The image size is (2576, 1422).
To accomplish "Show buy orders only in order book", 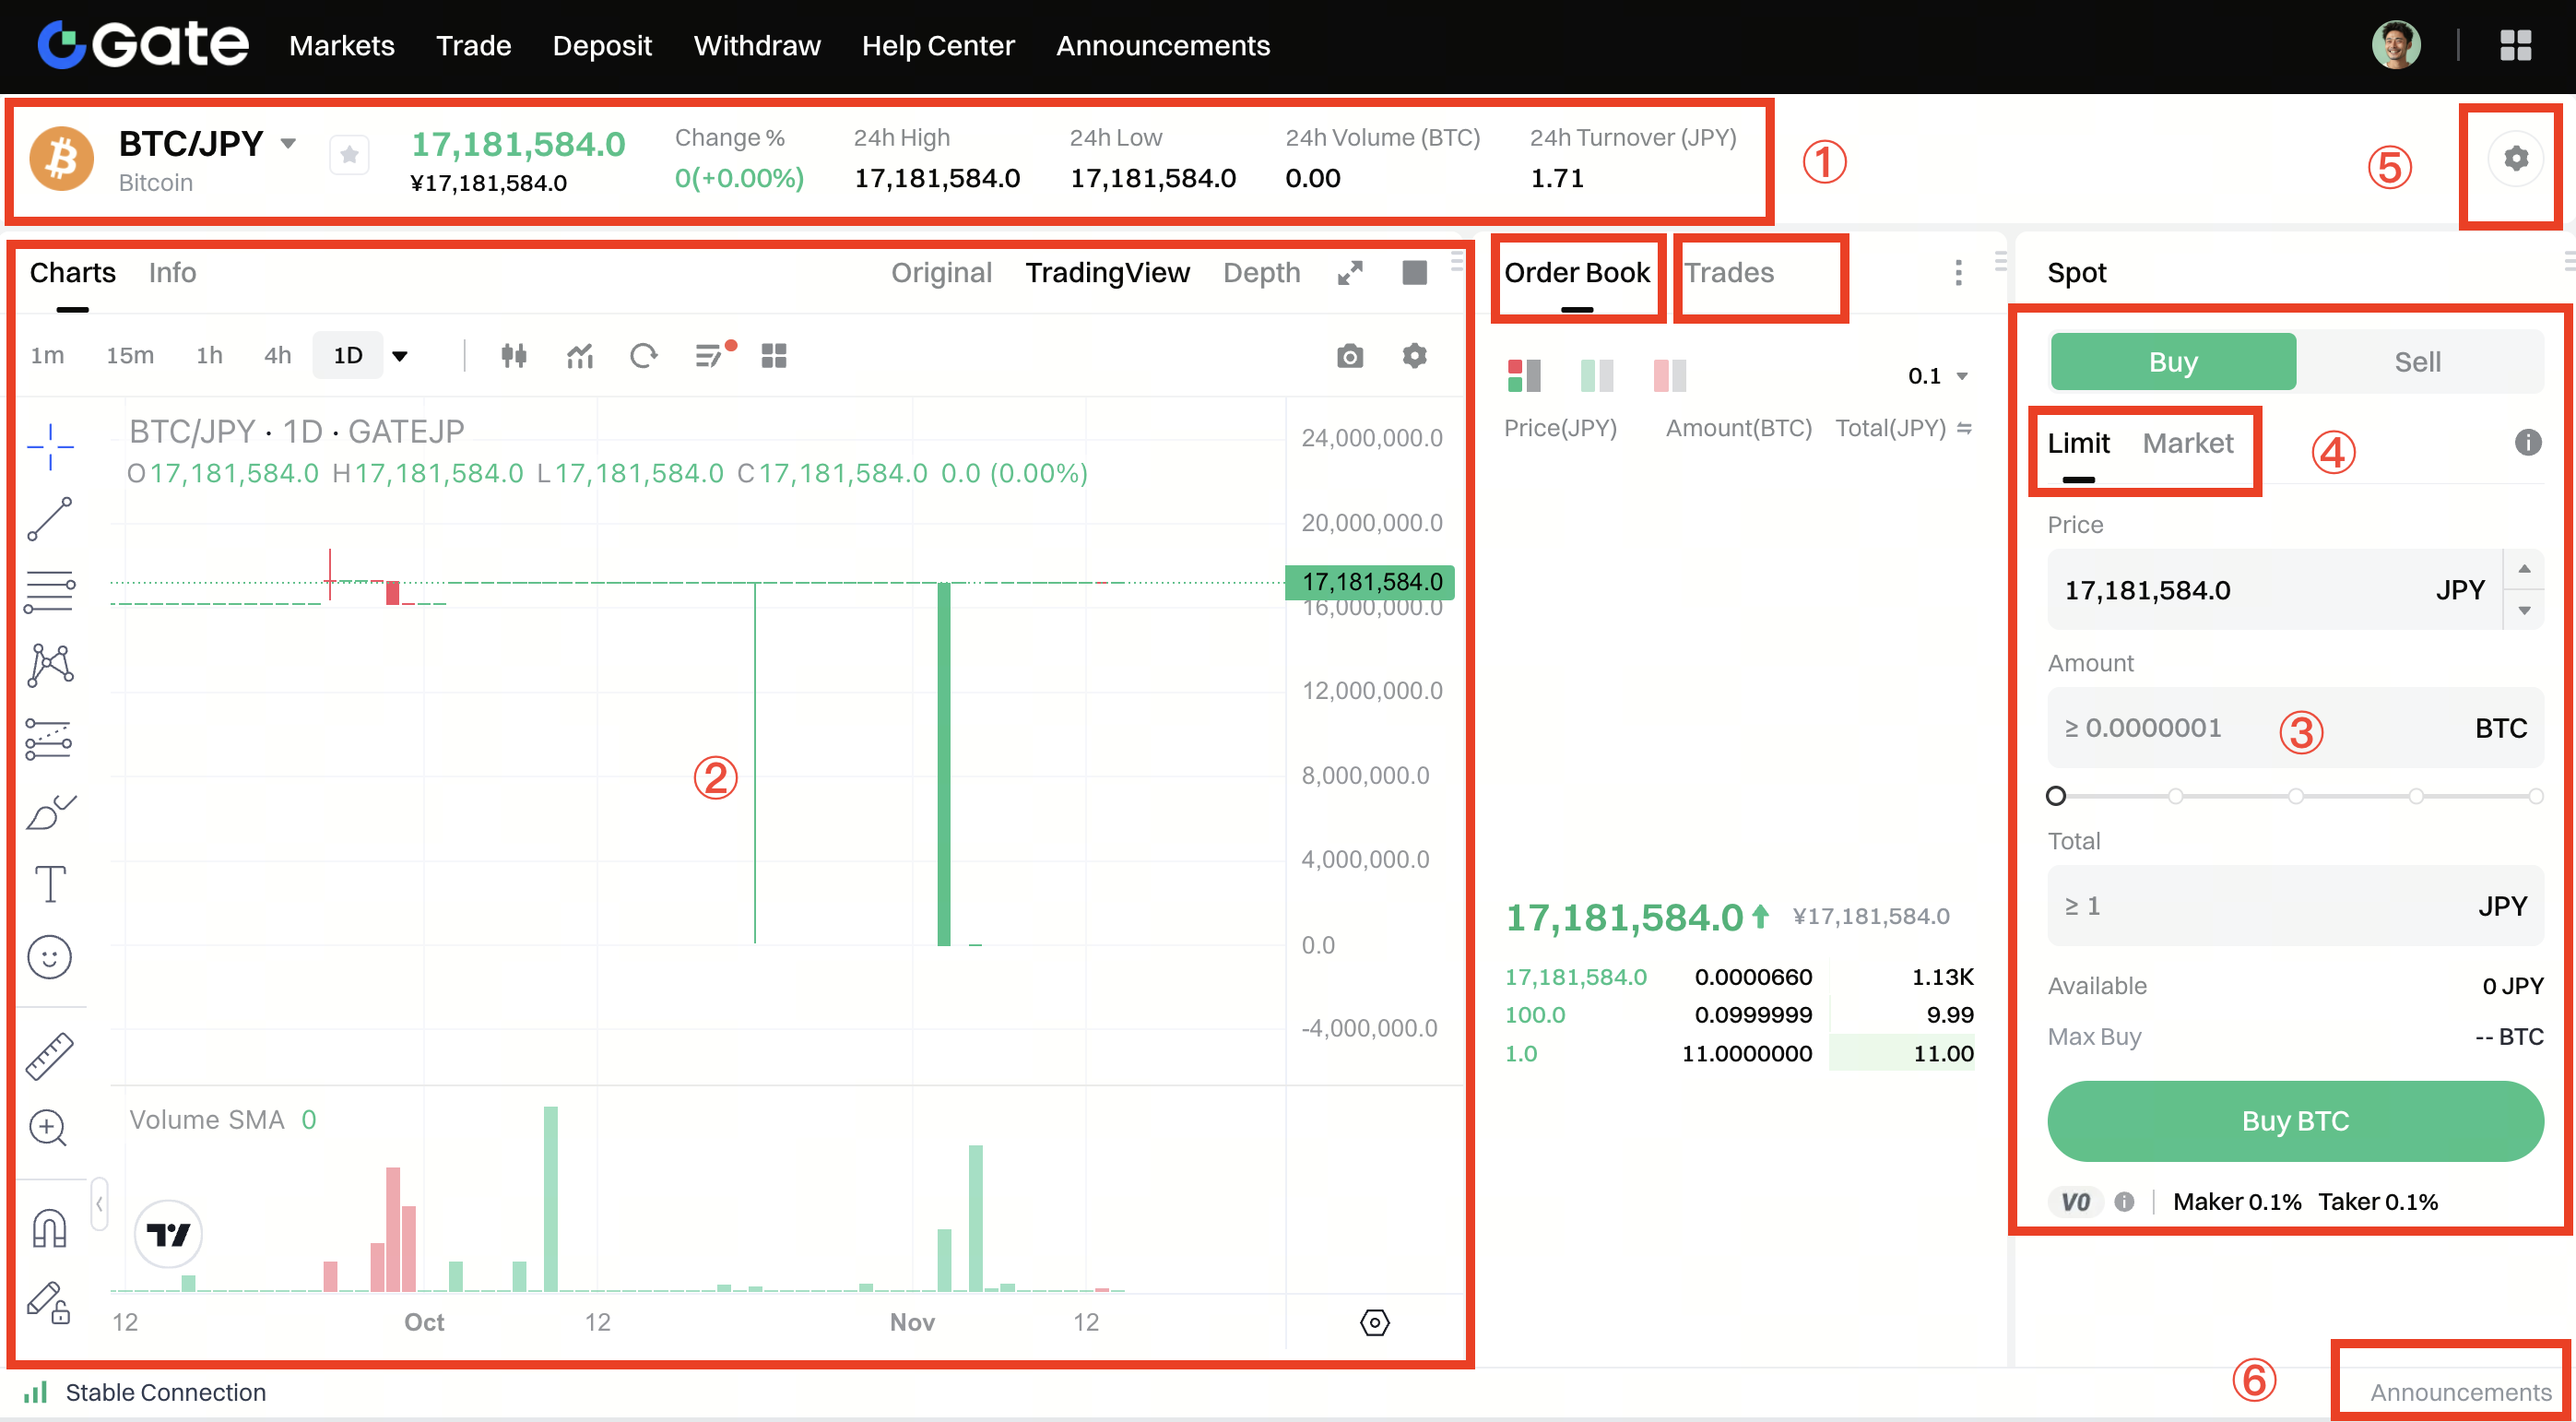I will pos(1596,376).
